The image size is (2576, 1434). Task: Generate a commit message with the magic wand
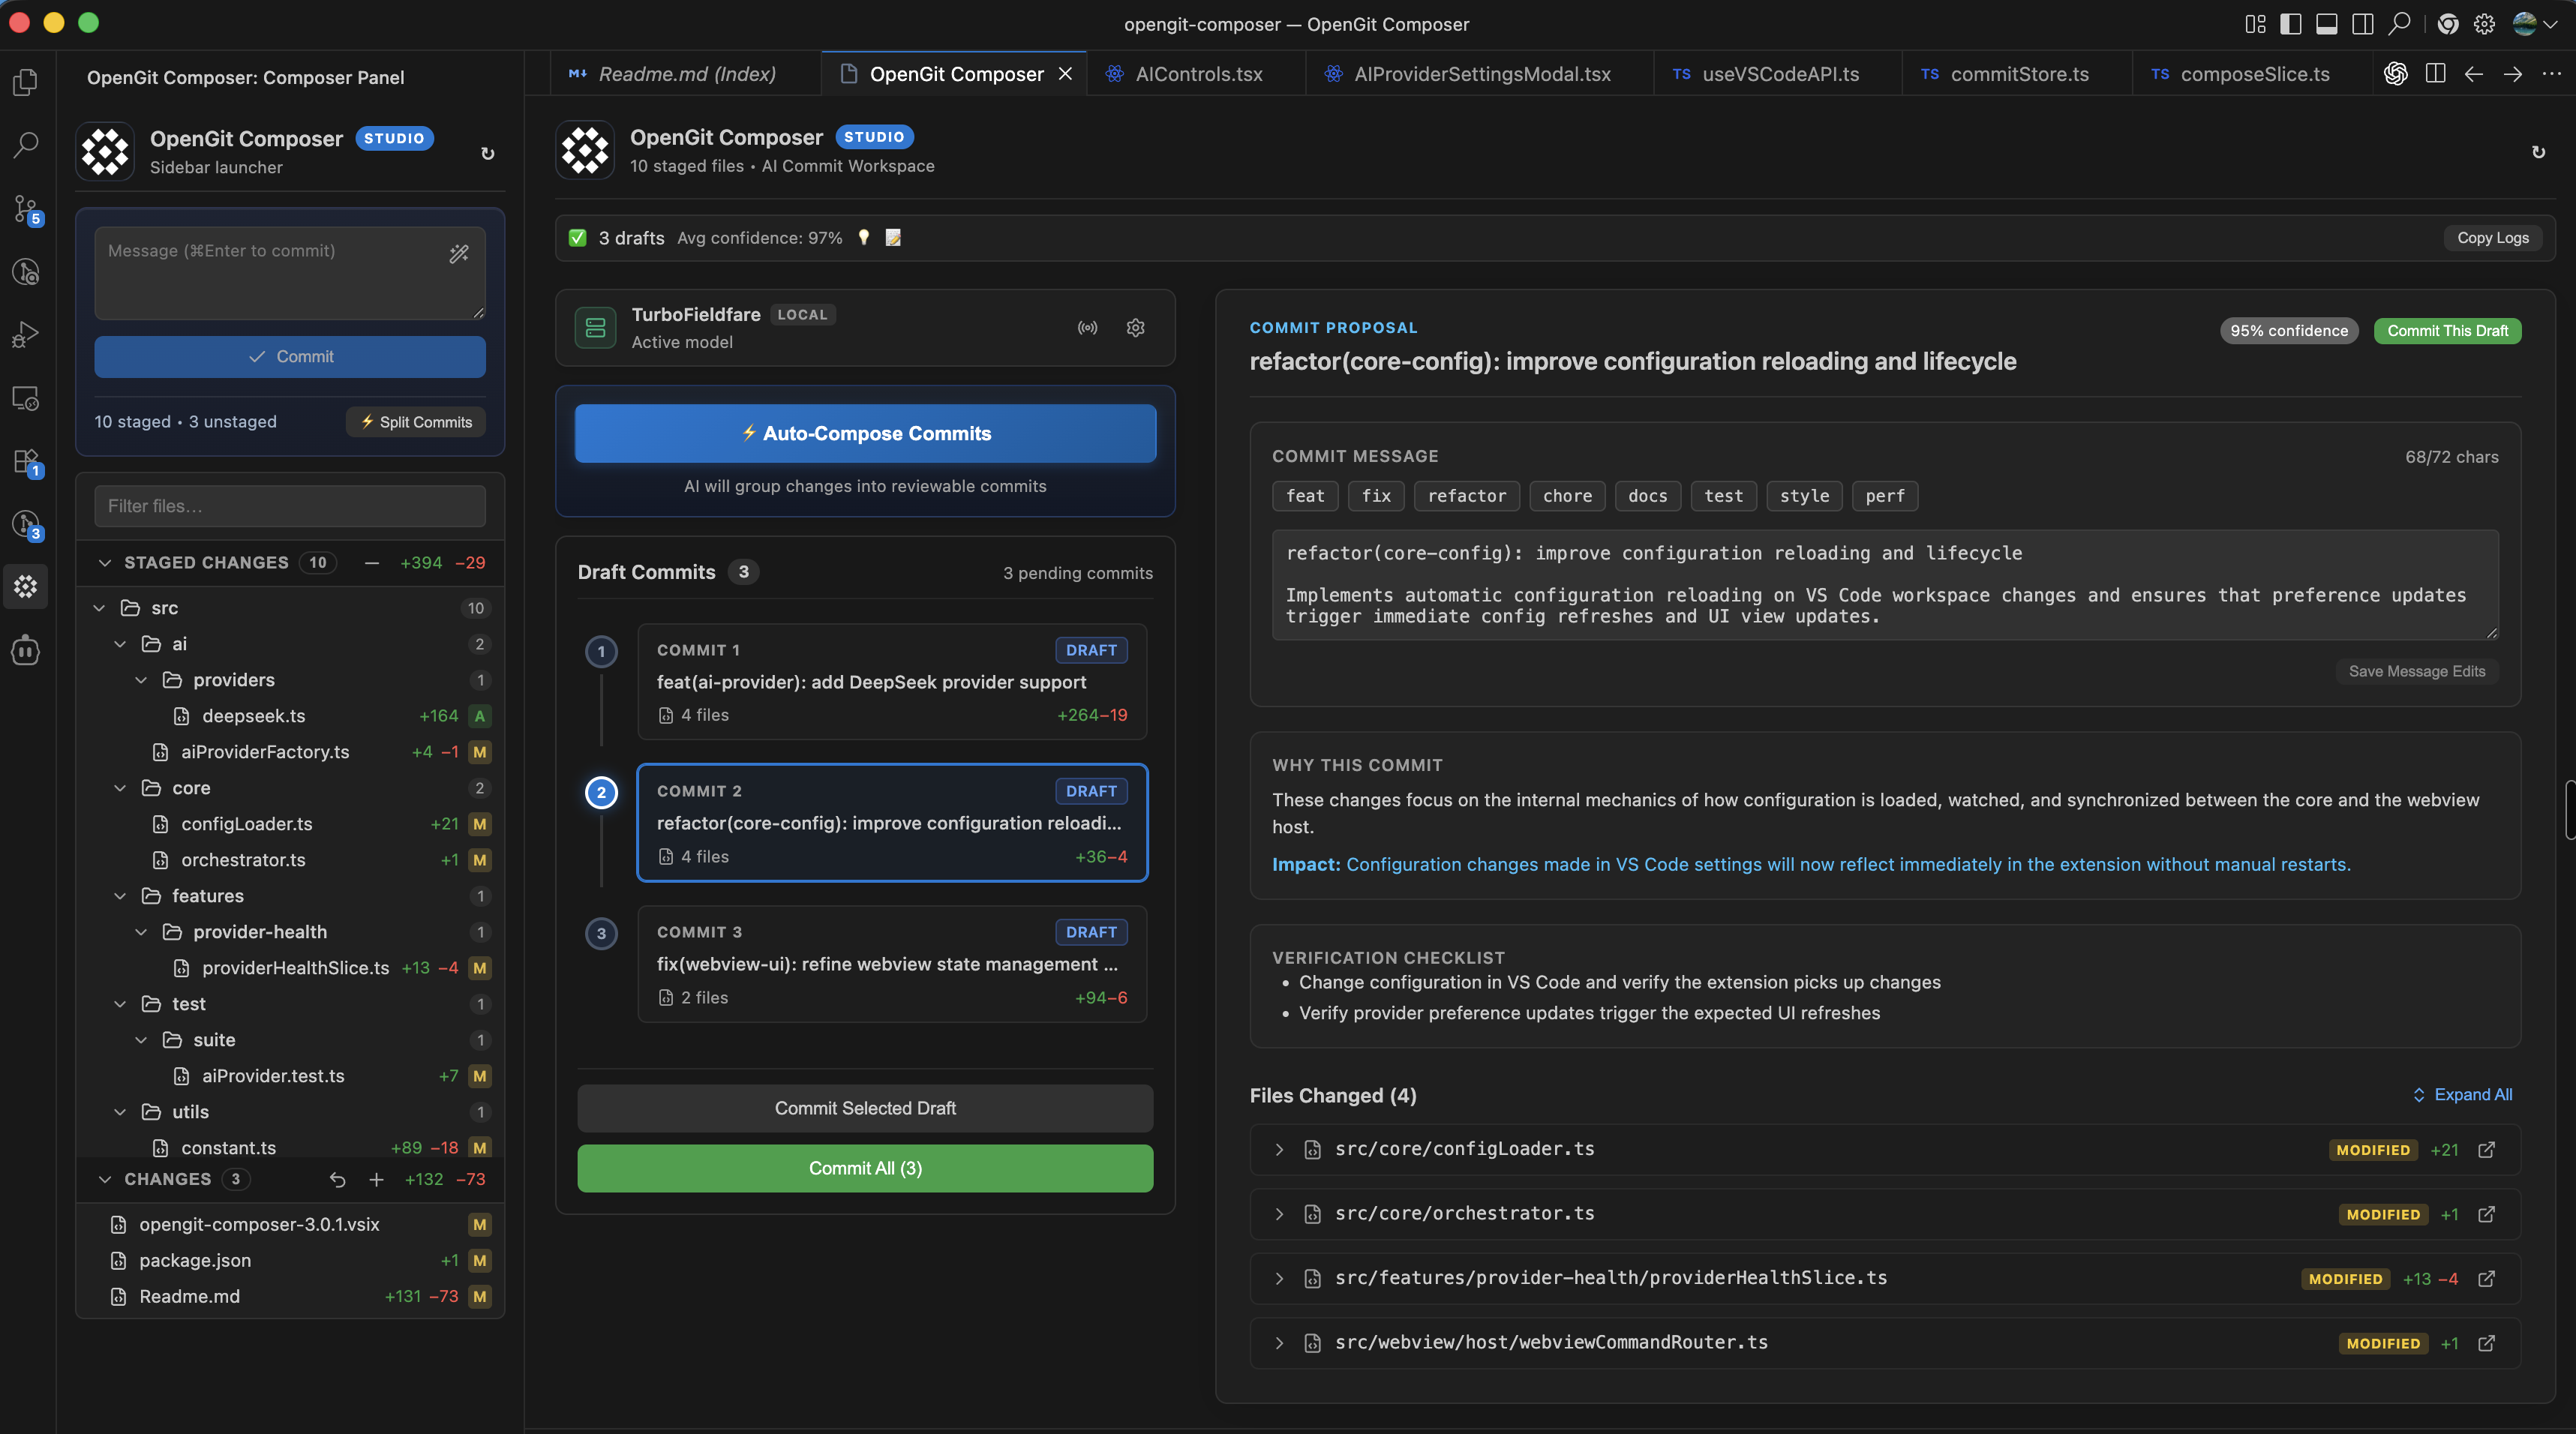tap(459, 254)
